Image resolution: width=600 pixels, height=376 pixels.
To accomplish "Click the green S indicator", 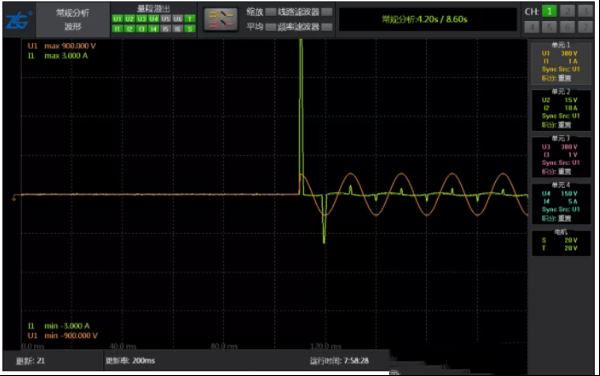I will 190,29.
